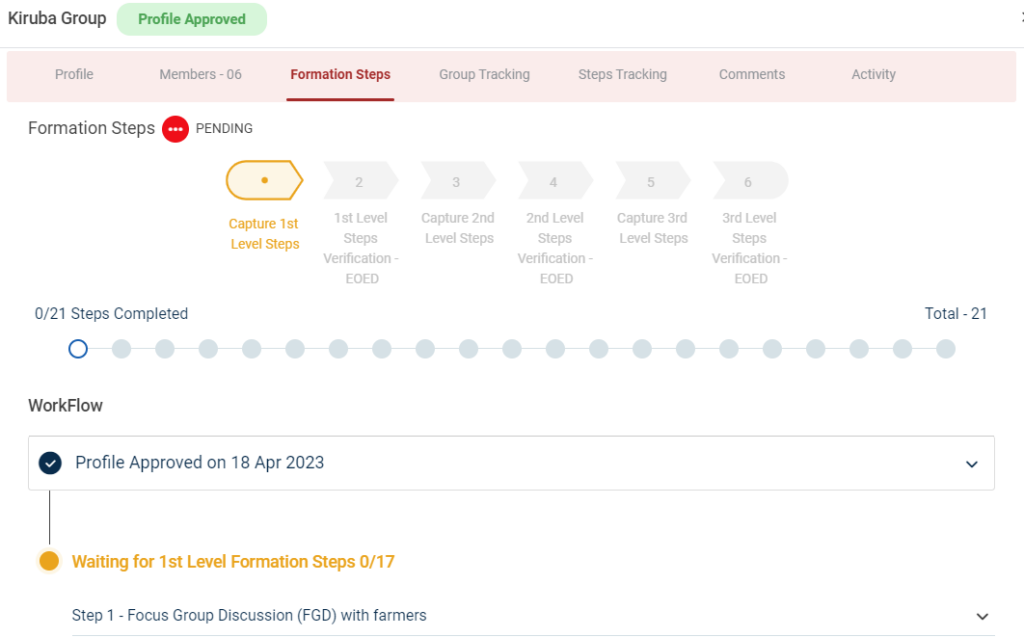The width and height of the screenshot is (1024, 637).
Task: Open the Group Tracking tab
Action: tap(484, 74)
